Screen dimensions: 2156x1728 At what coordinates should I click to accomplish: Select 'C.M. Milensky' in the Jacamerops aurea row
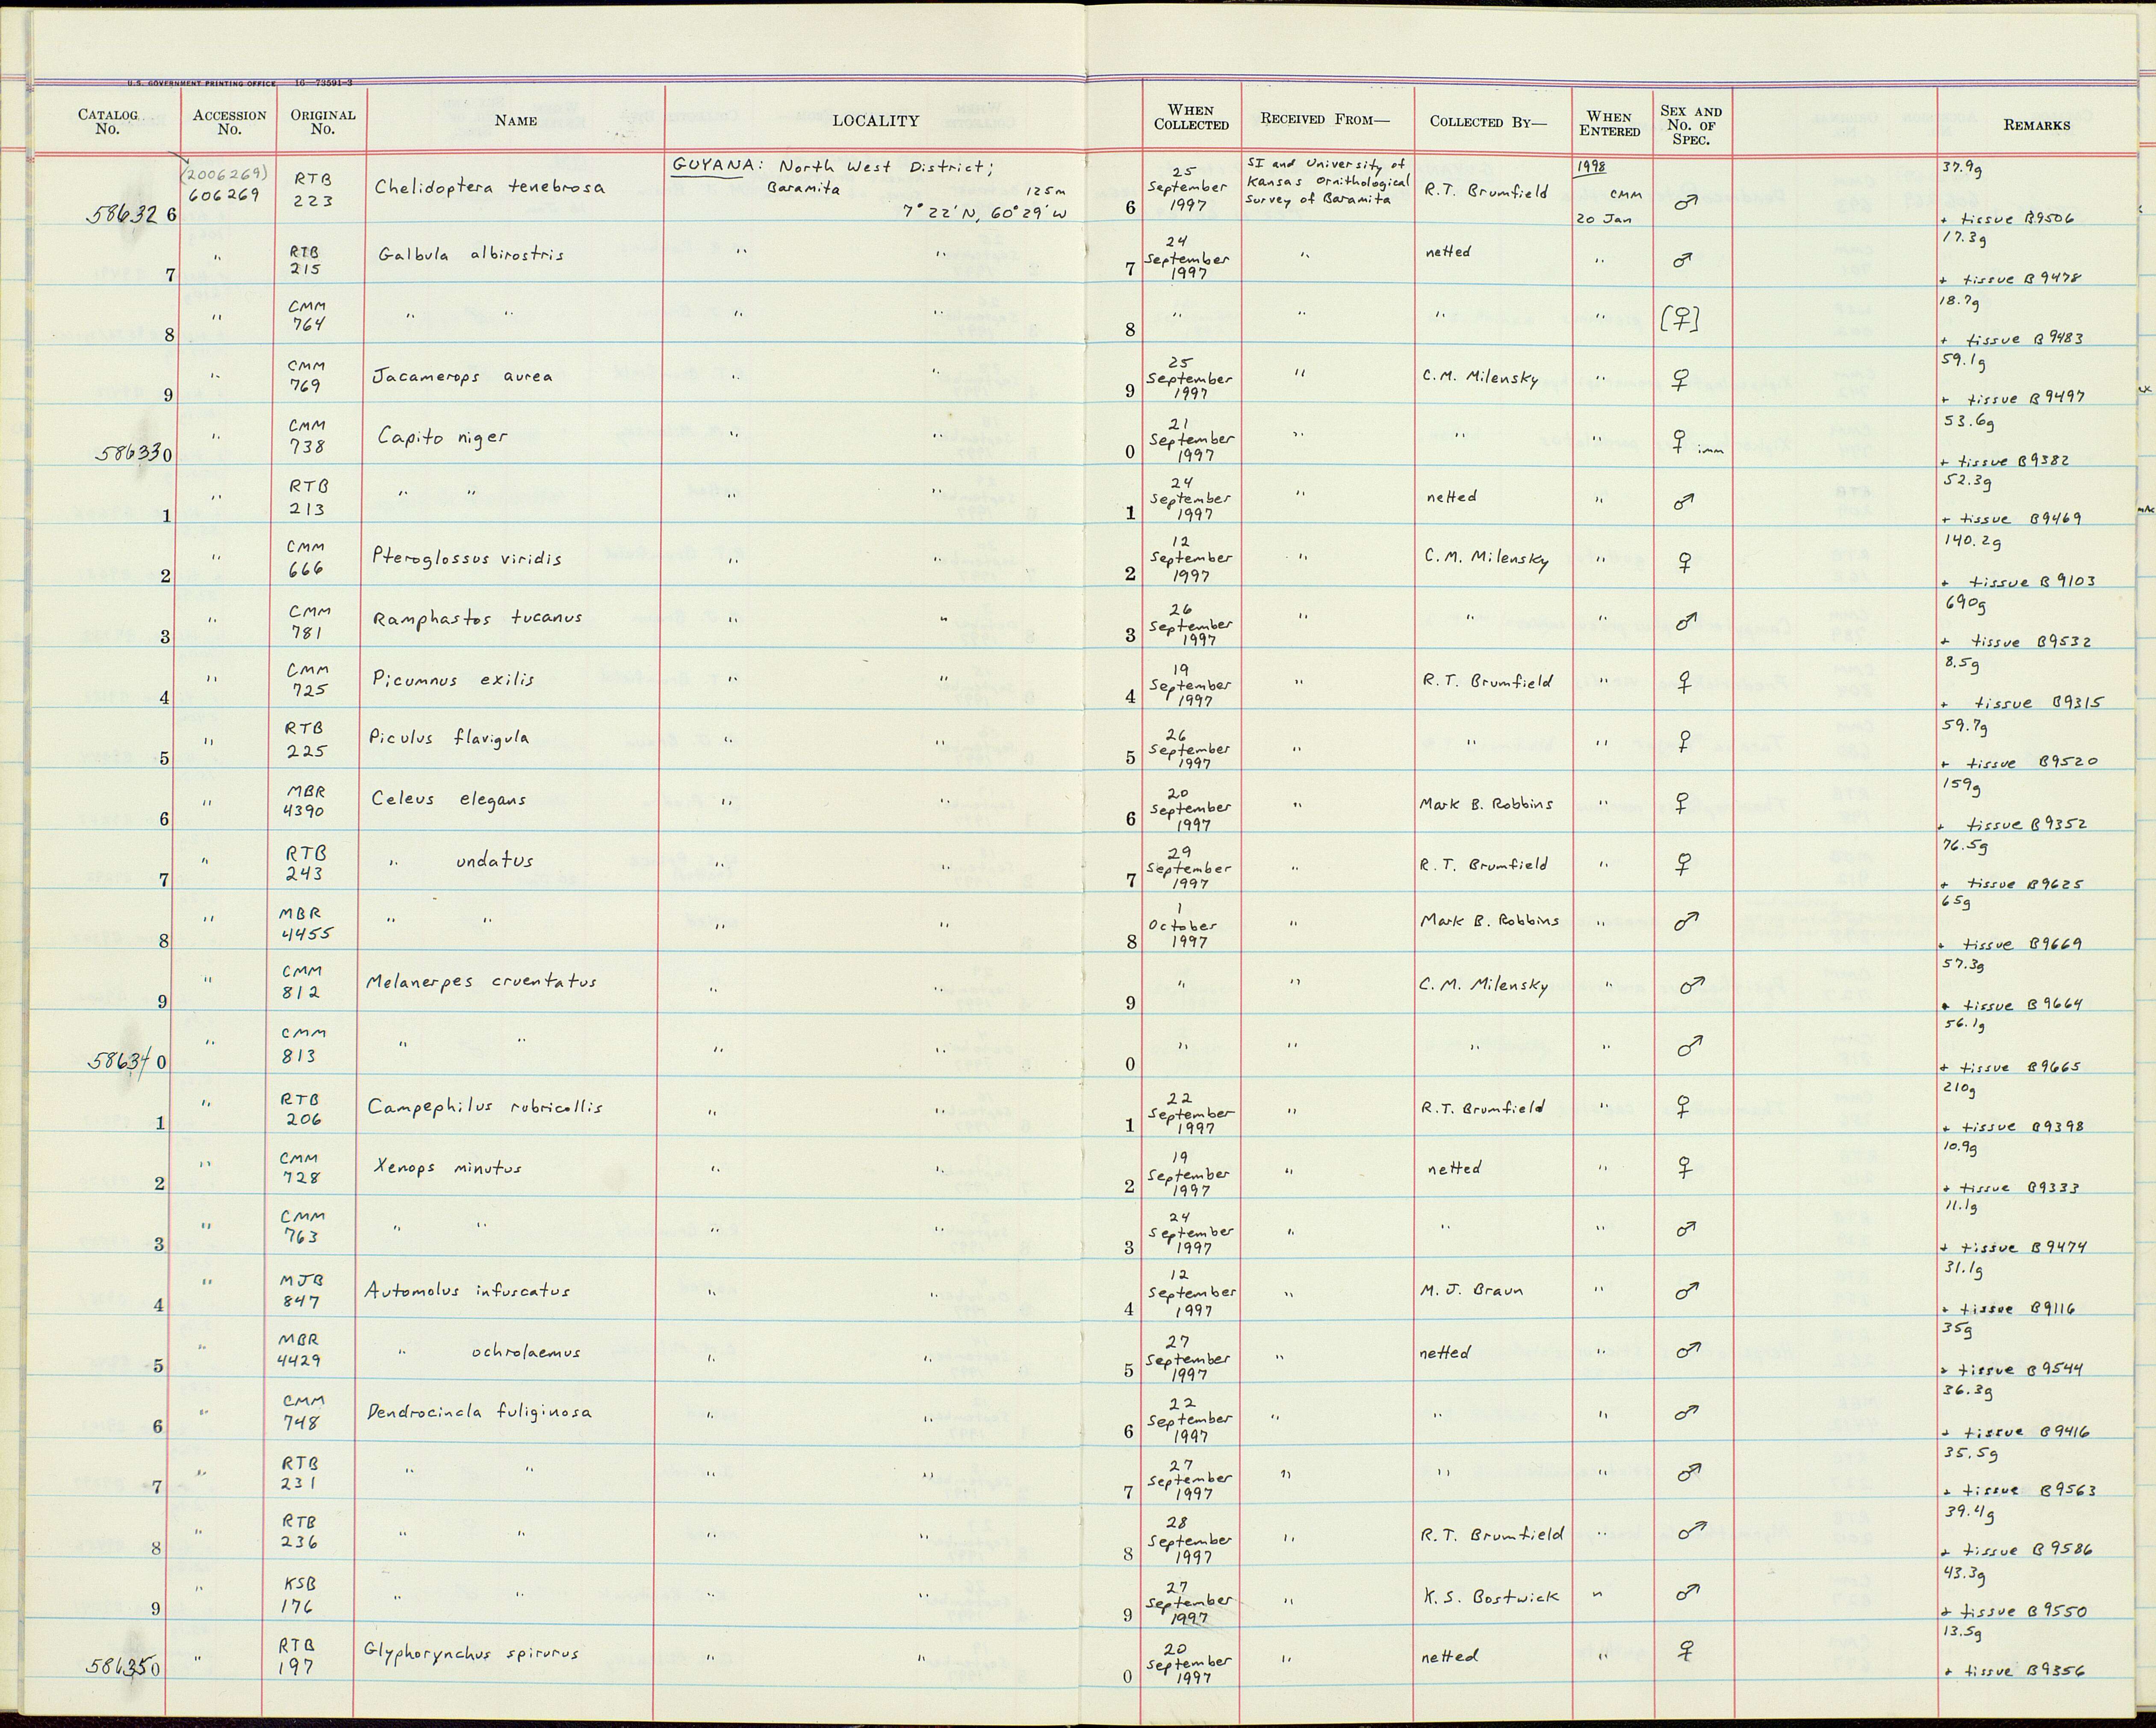tap(1482, 378)
